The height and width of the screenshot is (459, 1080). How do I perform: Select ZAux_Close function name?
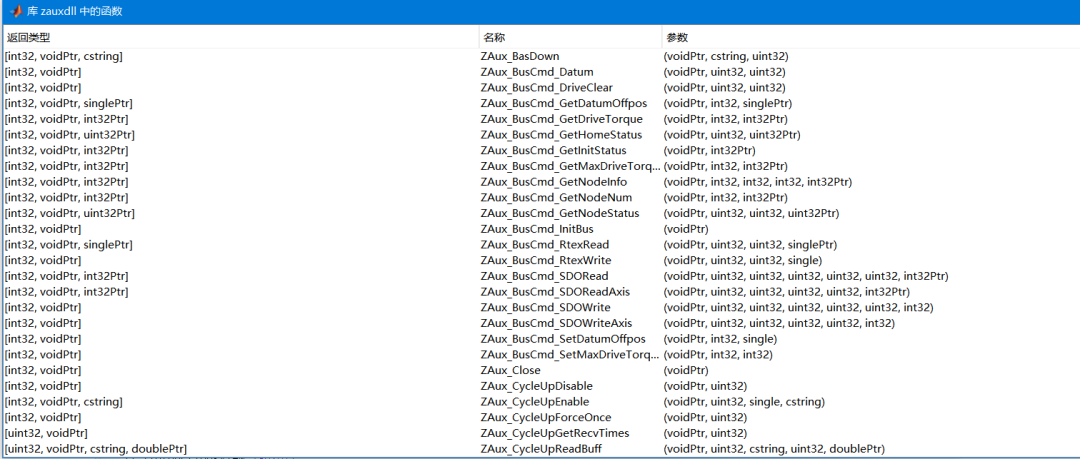point(510,370)
